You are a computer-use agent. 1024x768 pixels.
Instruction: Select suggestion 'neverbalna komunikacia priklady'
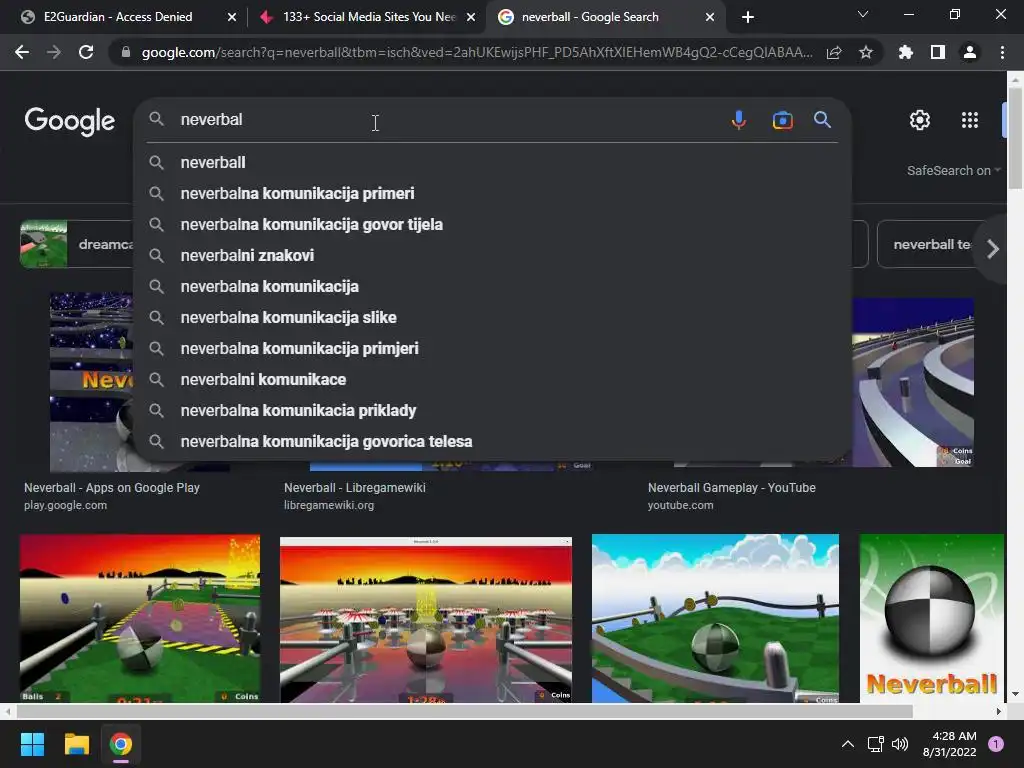(x=492, y=411)
